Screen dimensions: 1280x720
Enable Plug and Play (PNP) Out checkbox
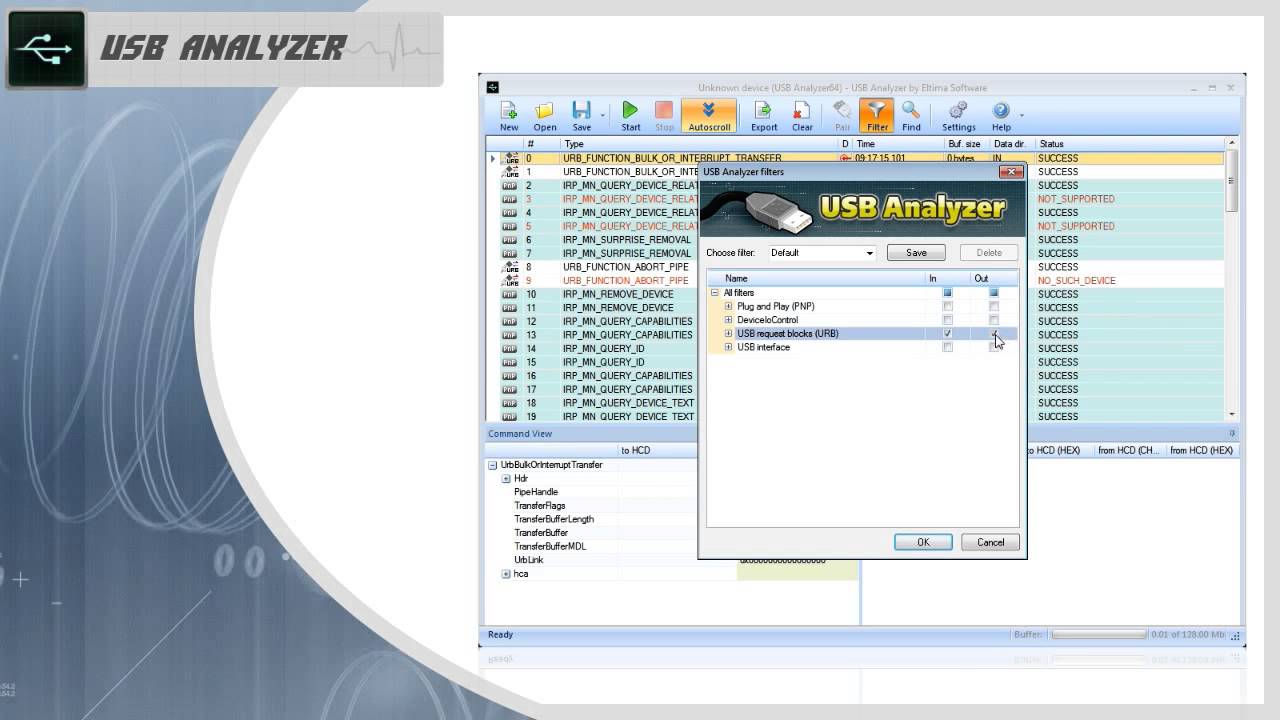pyautogui.click(x=994, y=307)
